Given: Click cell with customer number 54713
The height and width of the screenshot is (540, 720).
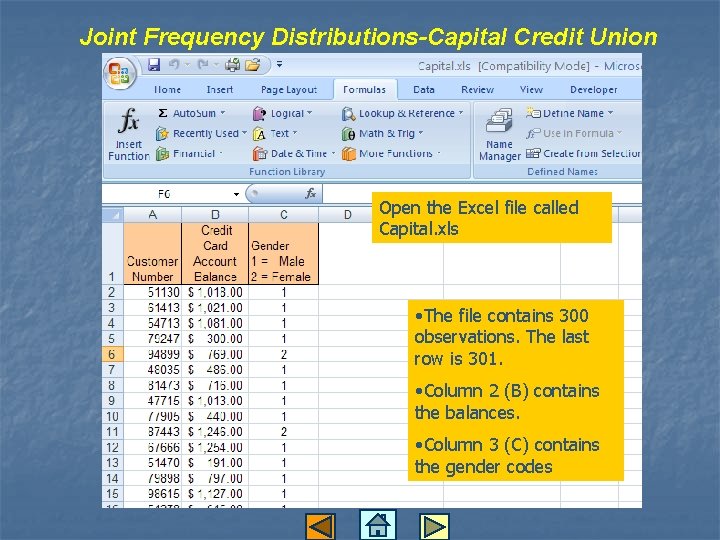Looking at the screenshot, I should 152,323.
